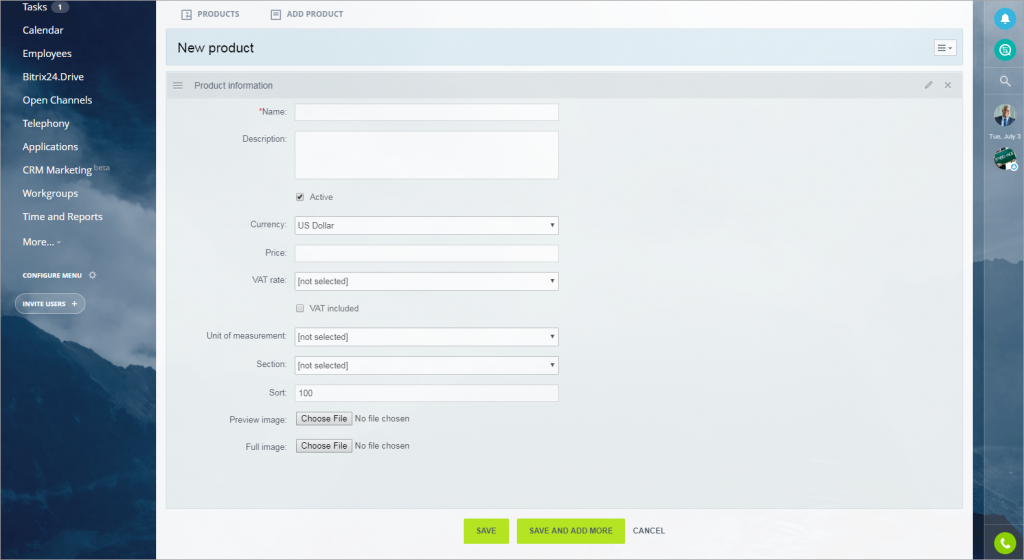This screenshot has height=560, width=1024.
Task: Open Workgroups in the sidebar
Action: 50,193
